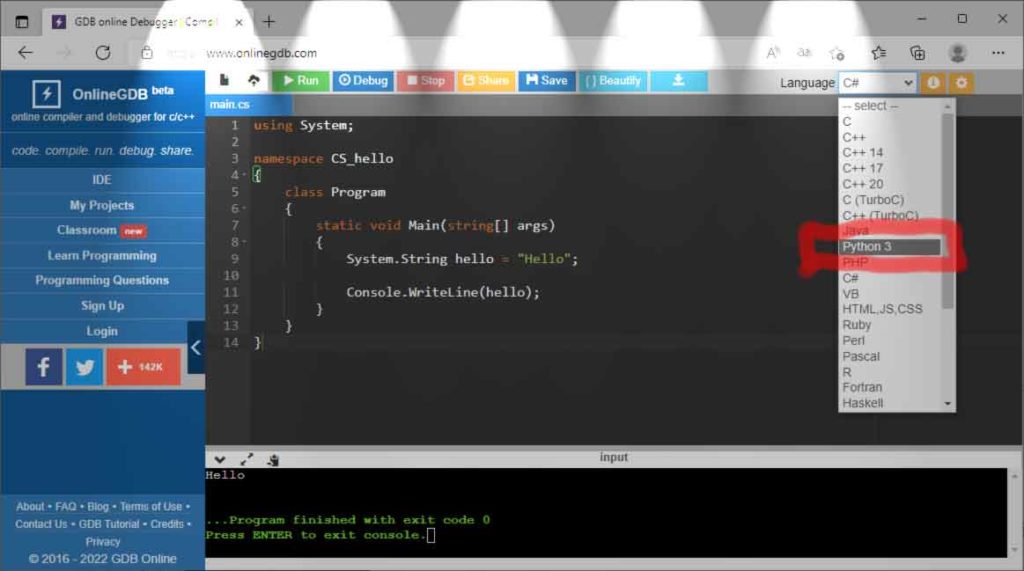Open the settings gear icon beside Language

coord(961,83)
